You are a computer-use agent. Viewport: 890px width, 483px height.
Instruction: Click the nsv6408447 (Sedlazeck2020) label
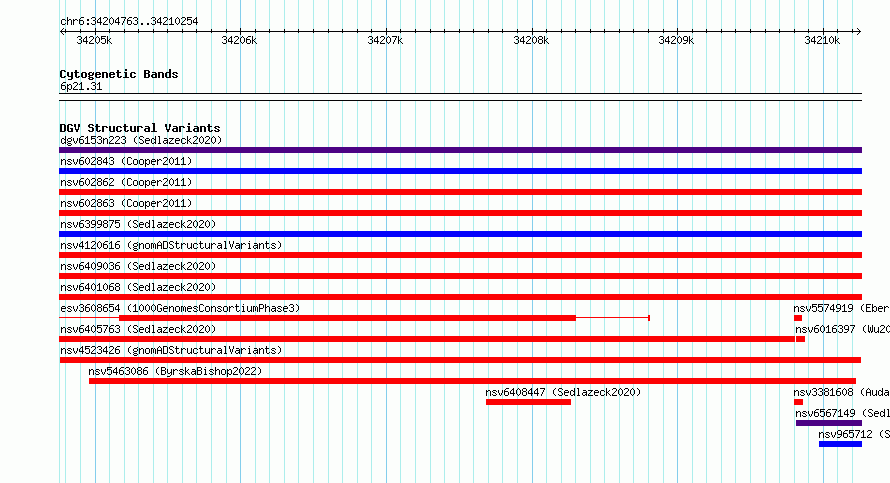click(x=563, y=392)
